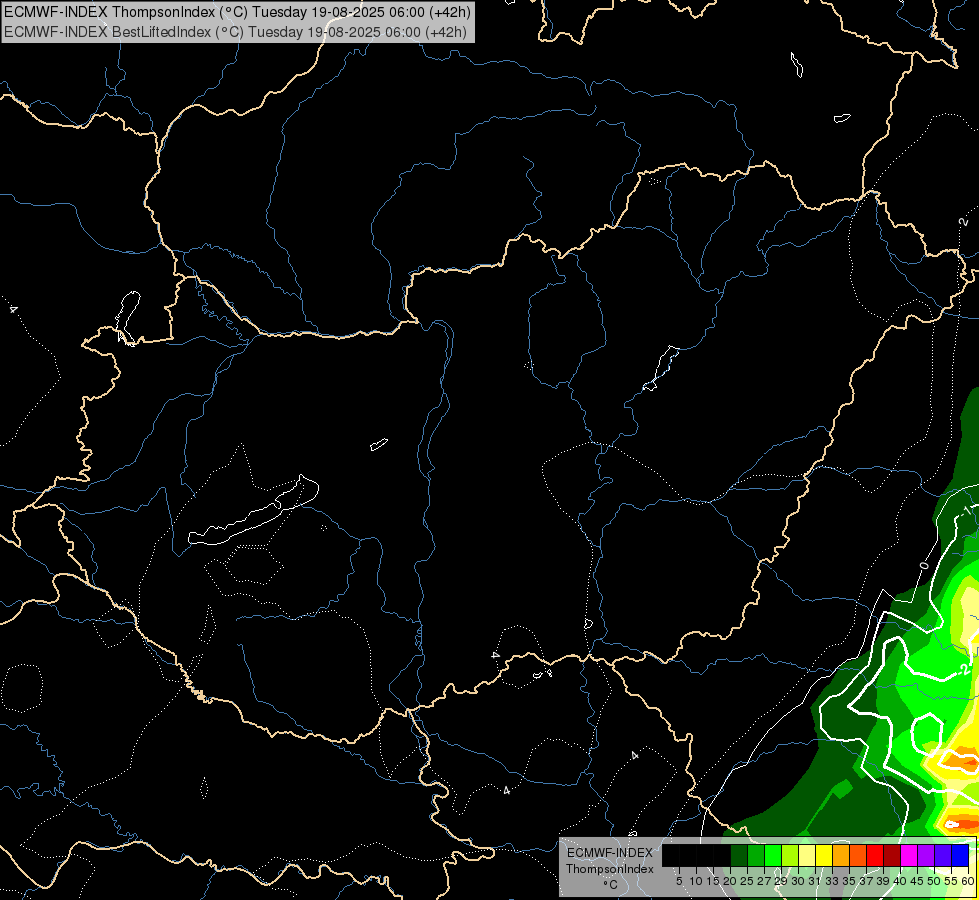Select the indigo 50–55 legend swatch
The height and width of the screenshot is (900, 979).
943,855
